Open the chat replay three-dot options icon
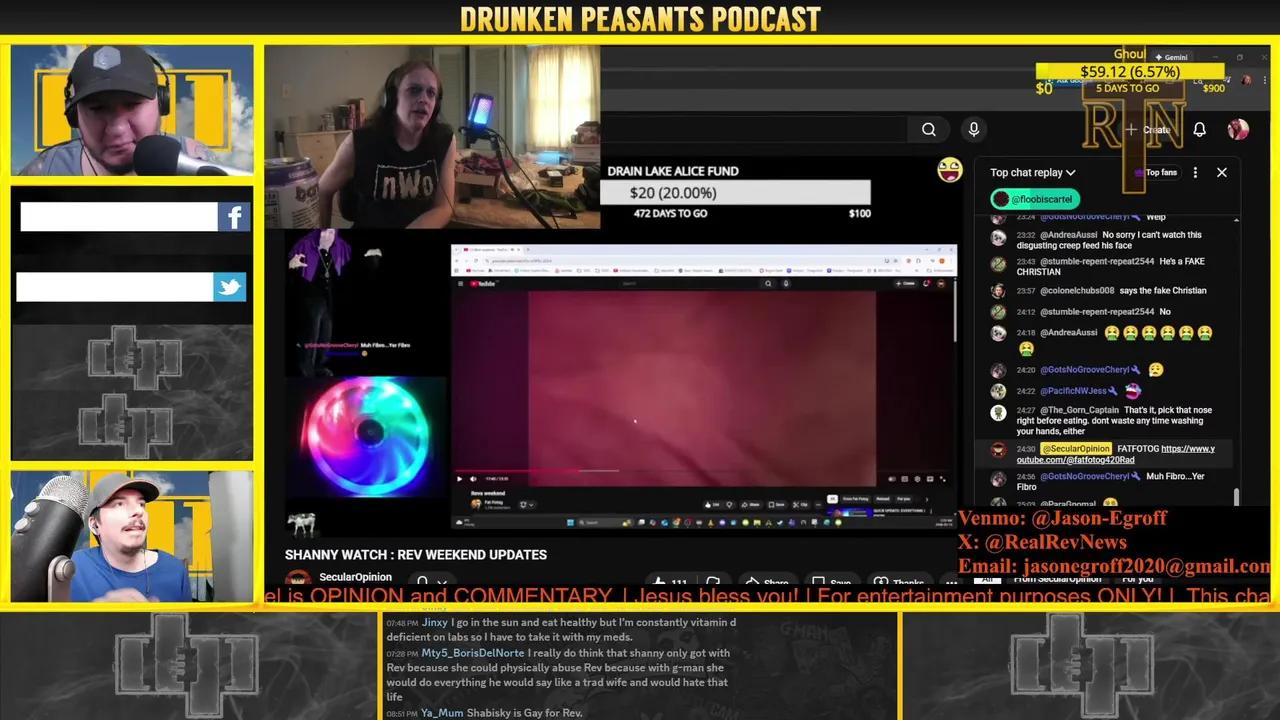Screen dimensions: 1280x720 pyautogui.click(x=1195, y=172)
